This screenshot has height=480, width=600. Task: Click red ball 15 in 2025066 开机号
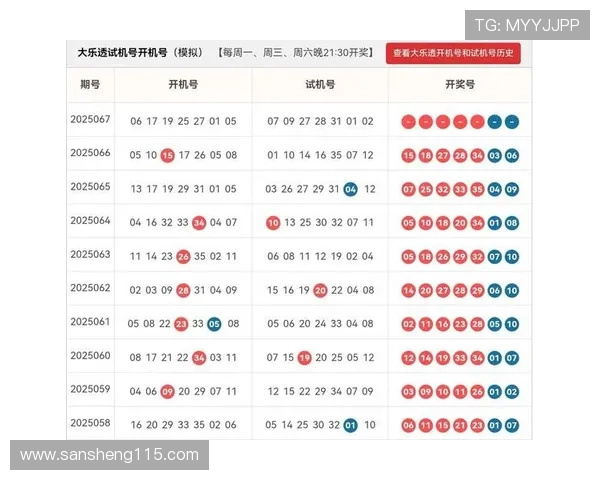[x=167, y=155]
